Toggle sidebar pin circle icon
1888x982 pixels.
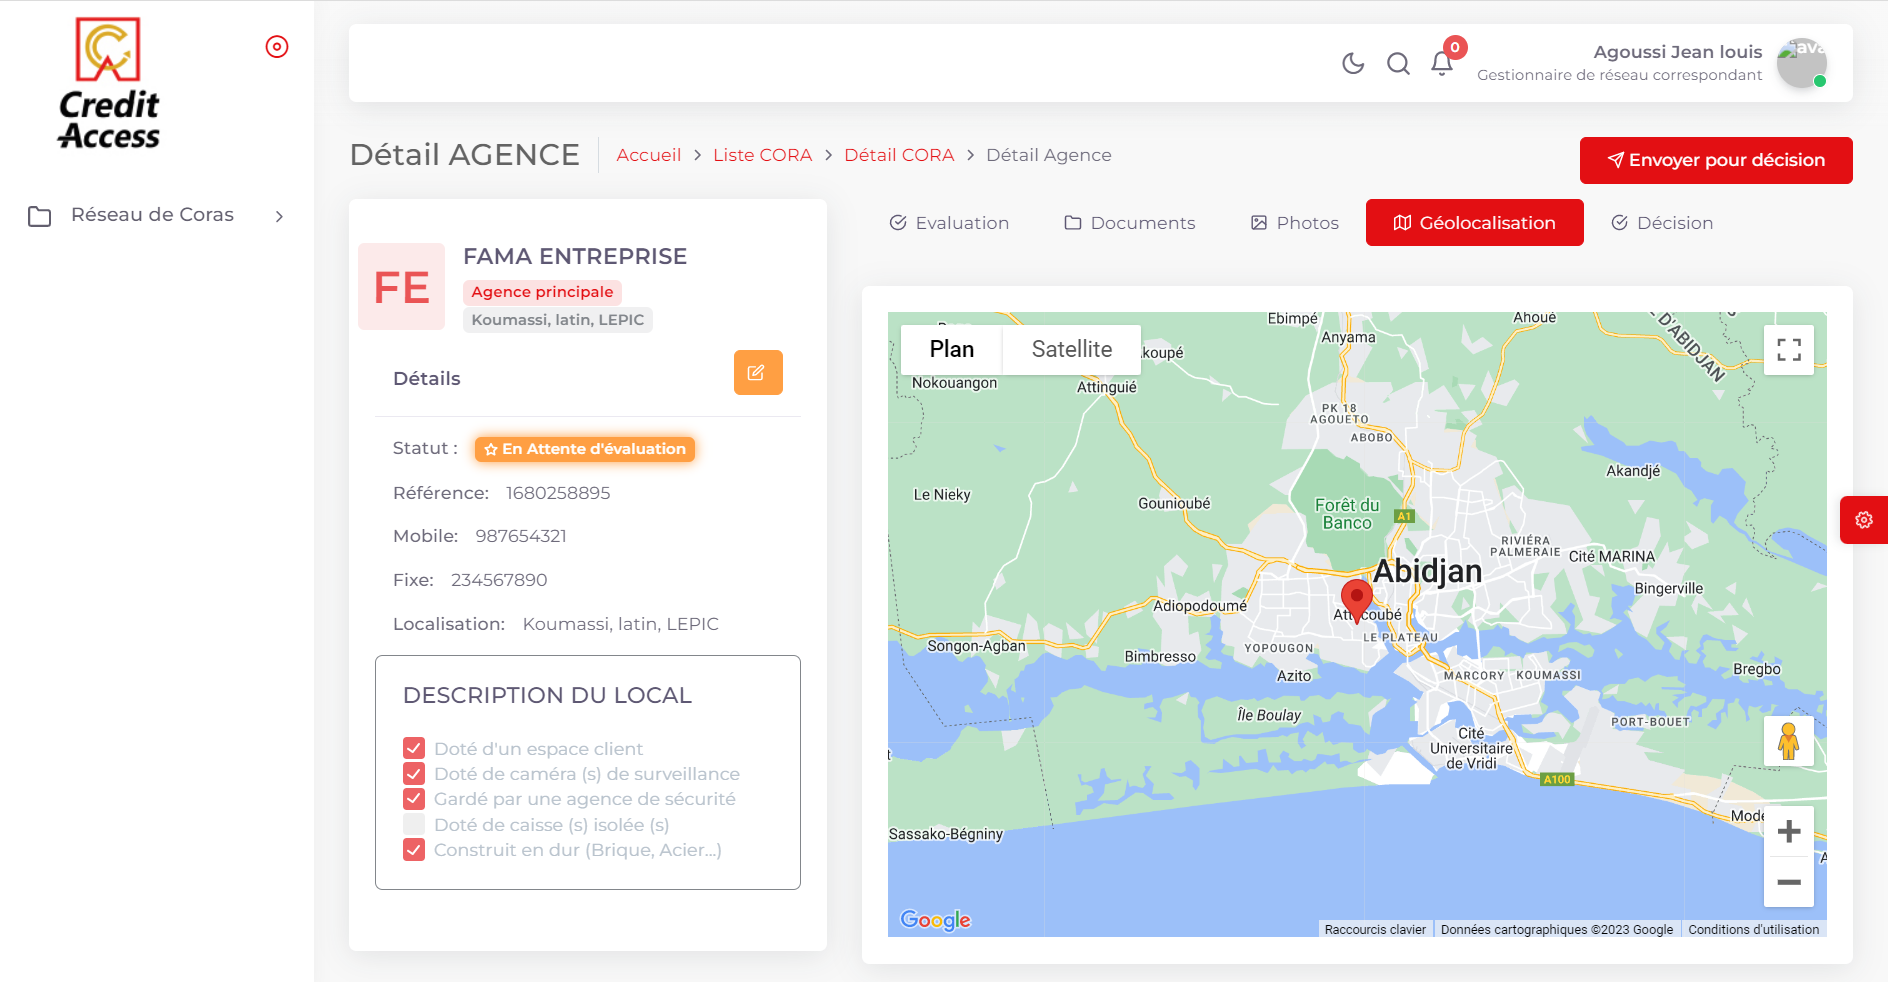point(277,47)
